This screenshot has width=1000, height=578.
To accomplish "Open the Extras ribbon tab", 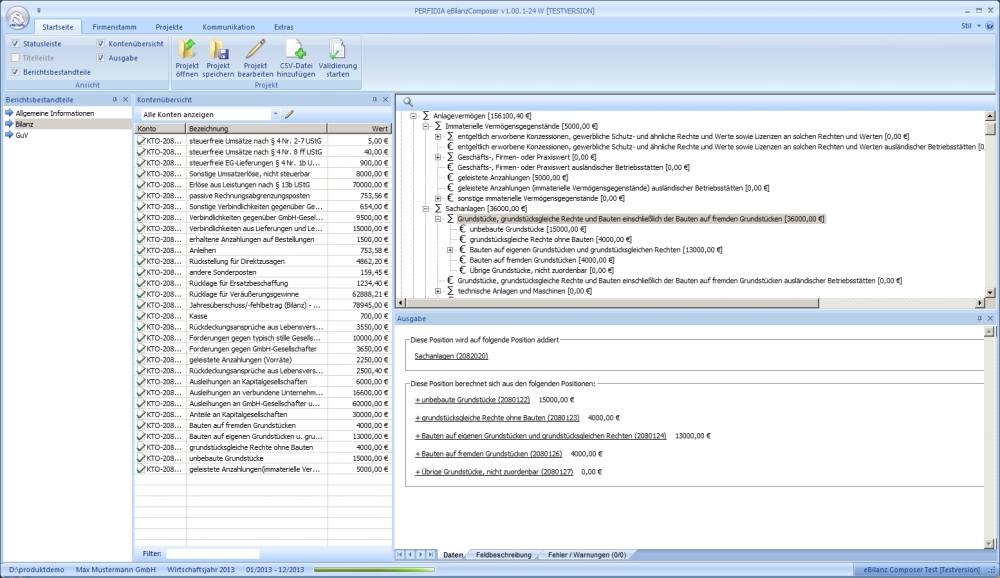I will tap(284, 27).
